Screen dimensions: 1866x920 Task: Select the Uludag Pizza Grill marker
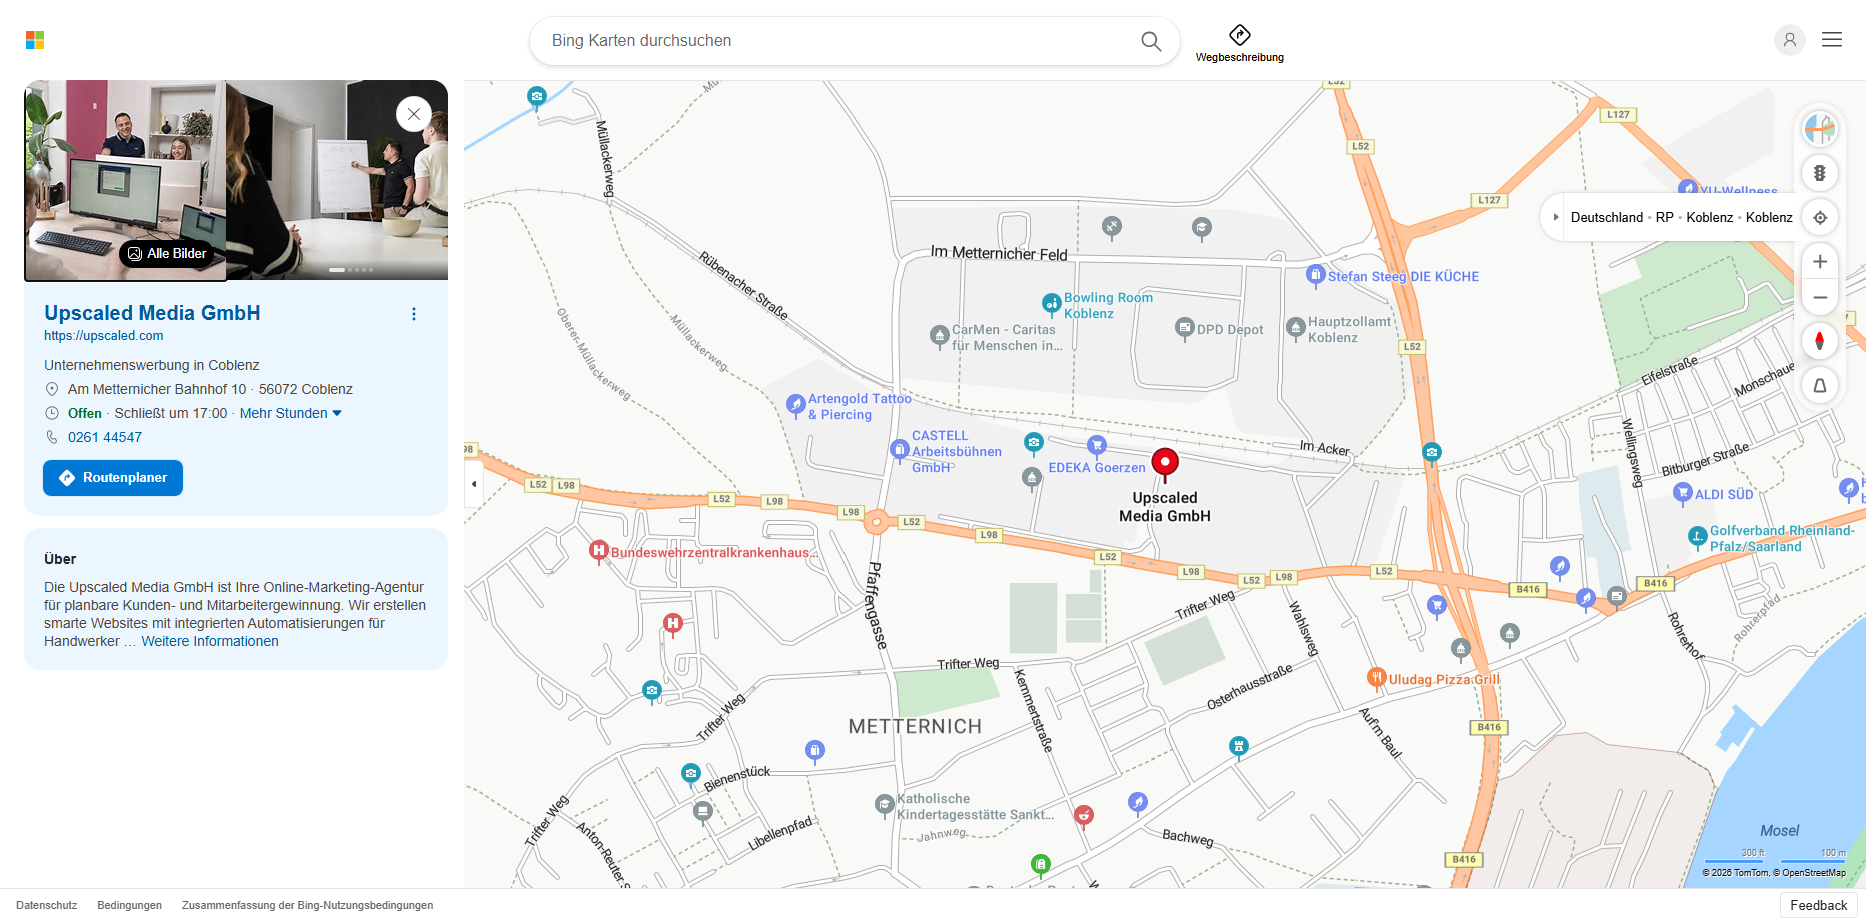1377,678
